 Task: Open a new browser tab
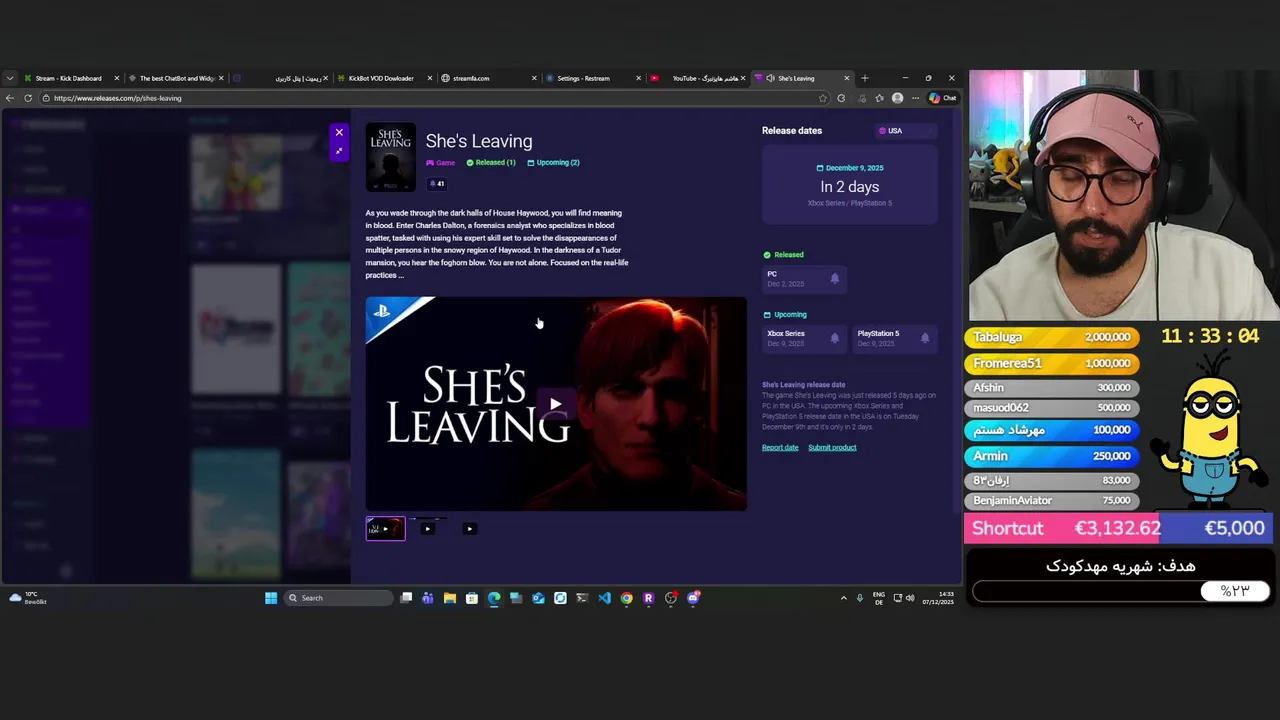(865, 78)
